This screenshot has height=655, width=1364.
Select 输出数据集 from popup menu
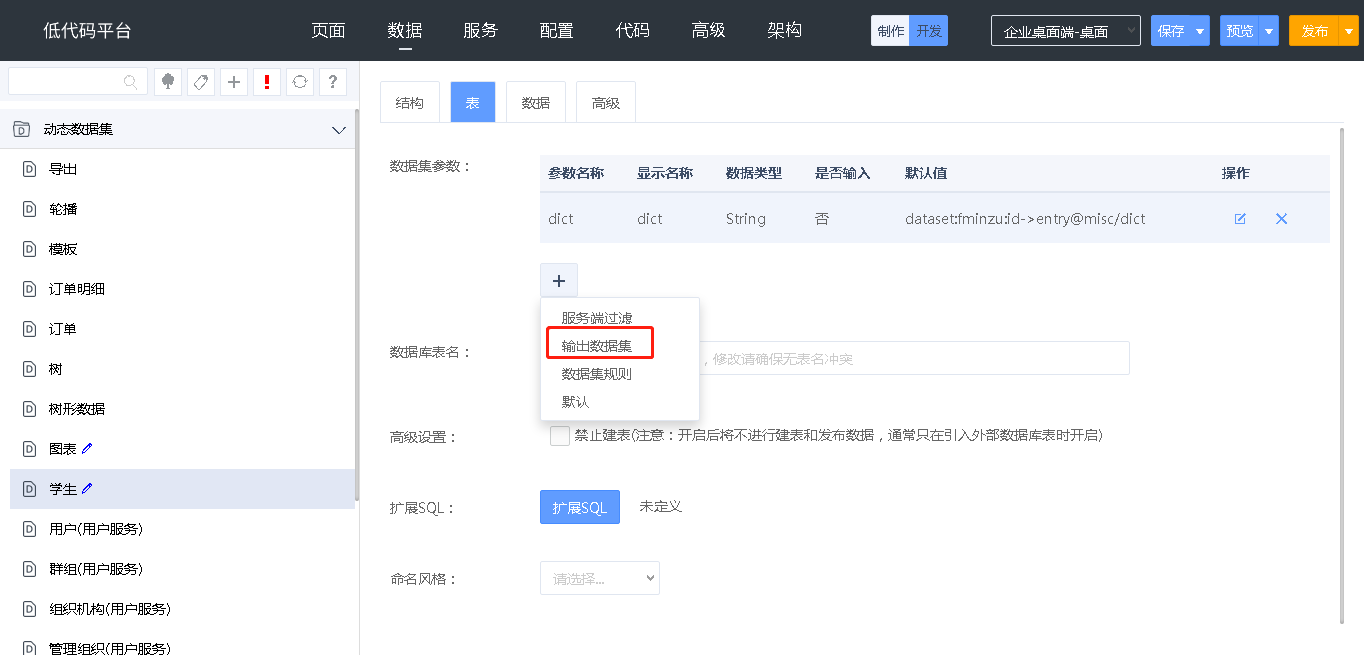pyautogui.click(x=597, y=346)
